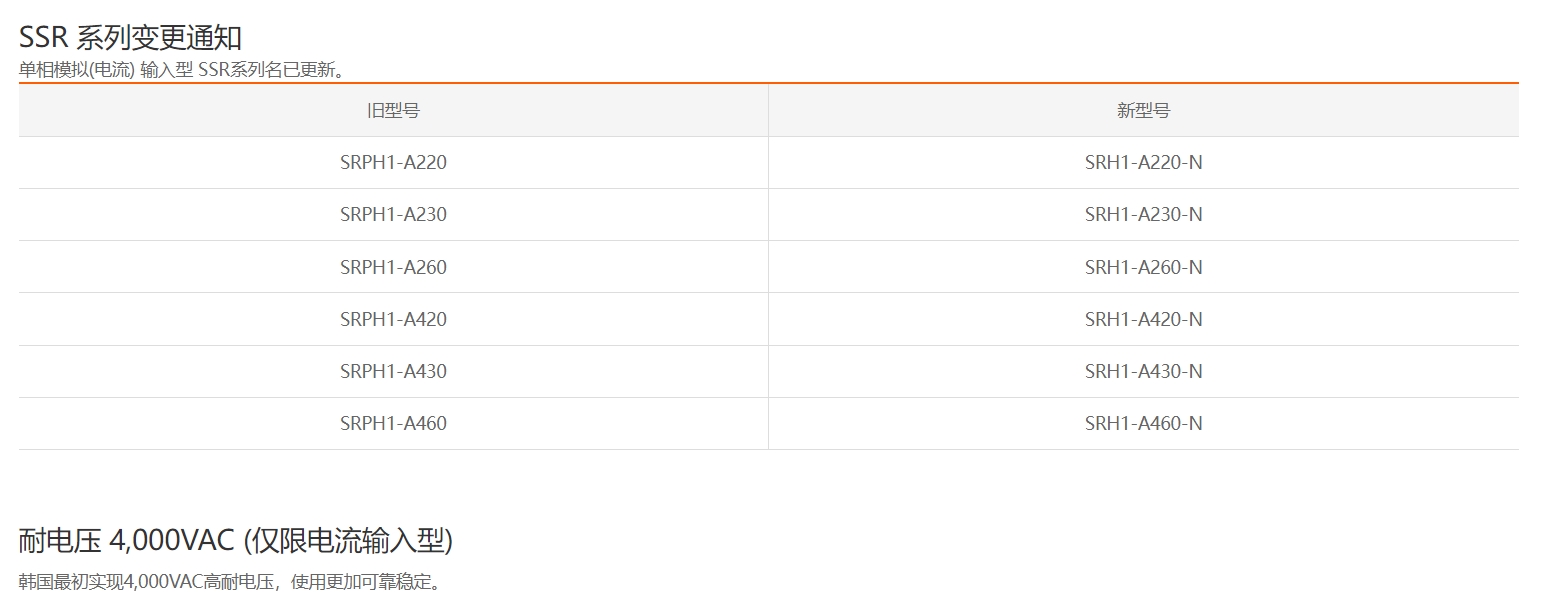The height and width of the screenshot is (604, 1551).
Task: Select the SRH1-A260-N entry
Action: [1143, 267]
